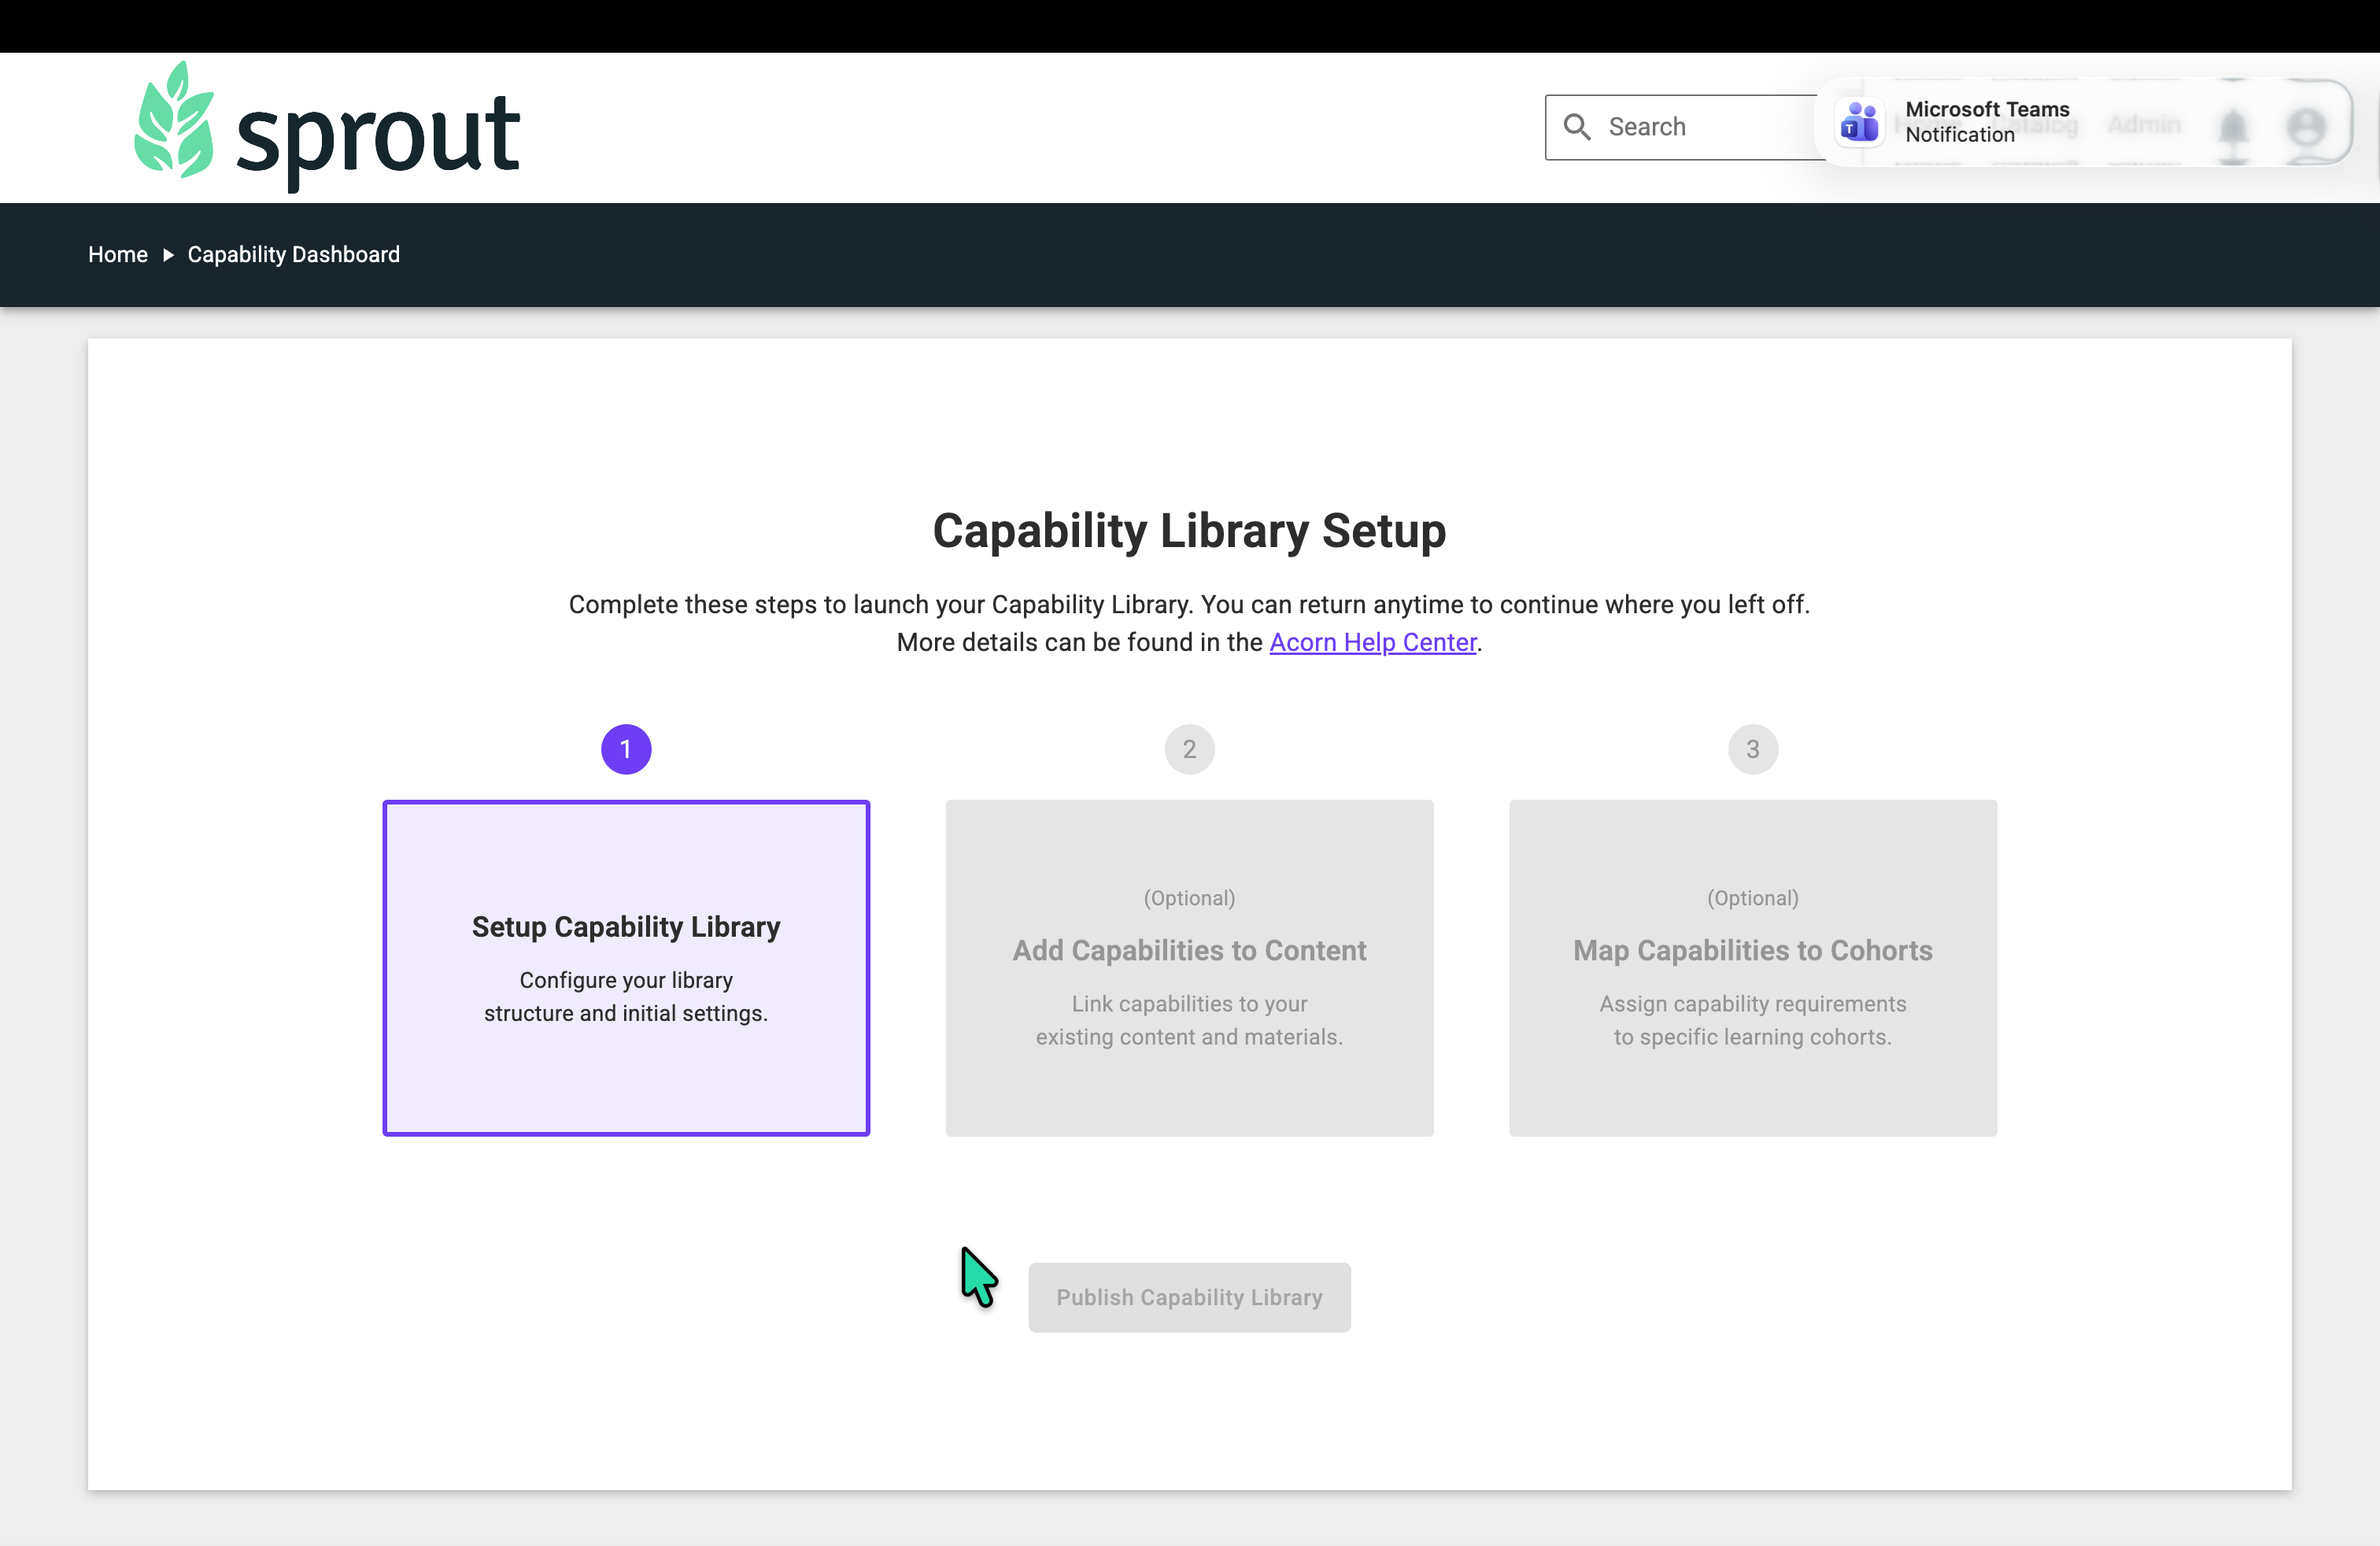Screen dimensions: 2380x1546
Task: Select the Map Capabilities to Cohorts card
Action: (1752, 967)
